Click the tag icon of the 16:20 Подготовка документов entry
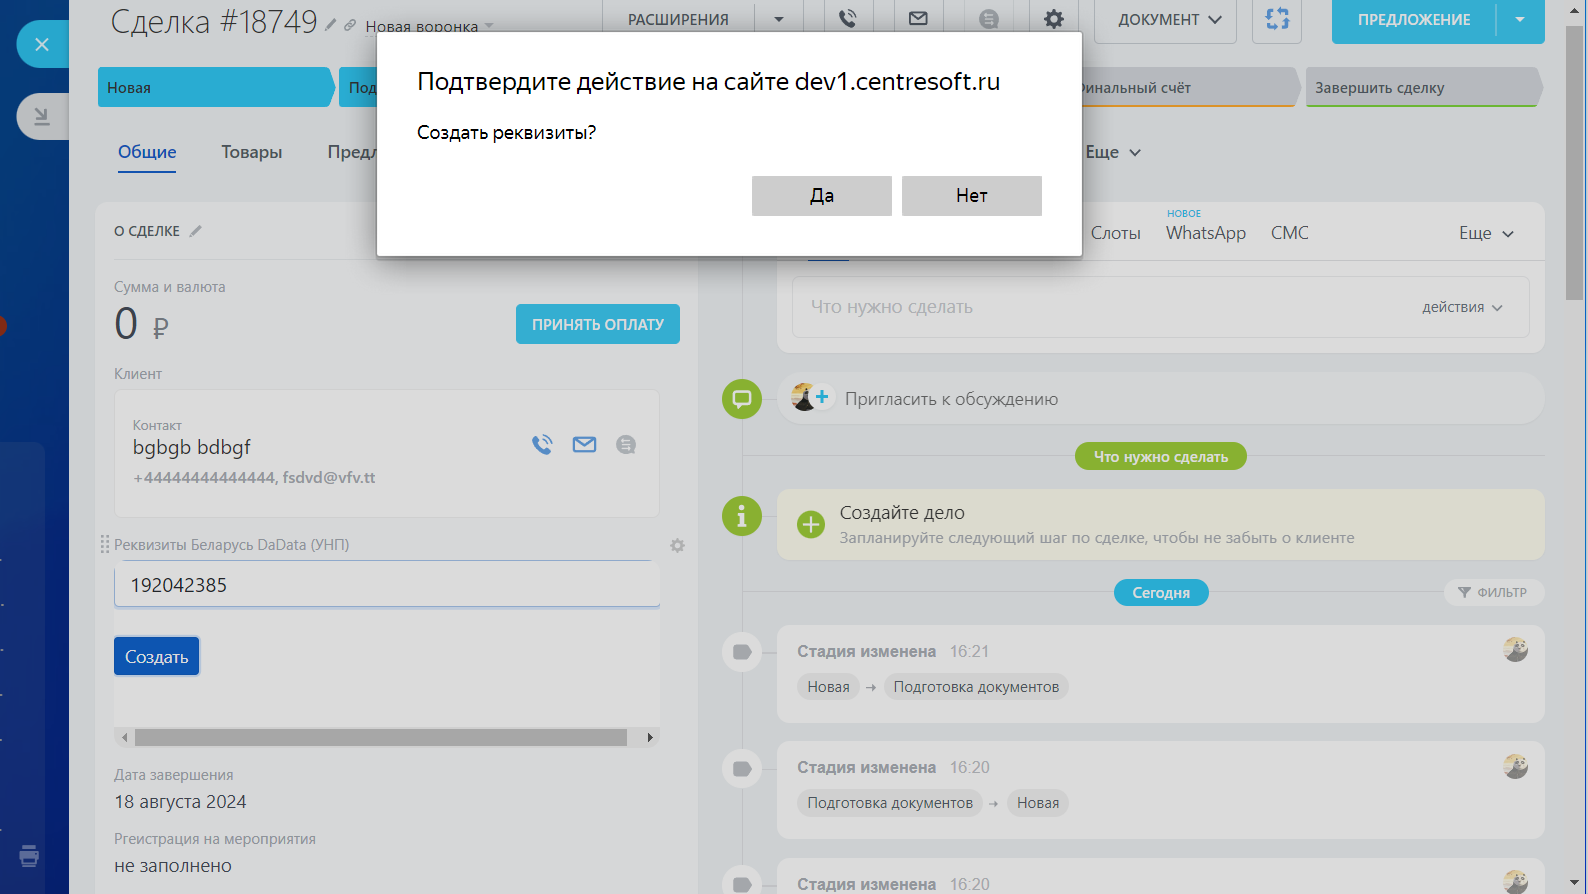 pyautogui.click(x=742, y=768)
